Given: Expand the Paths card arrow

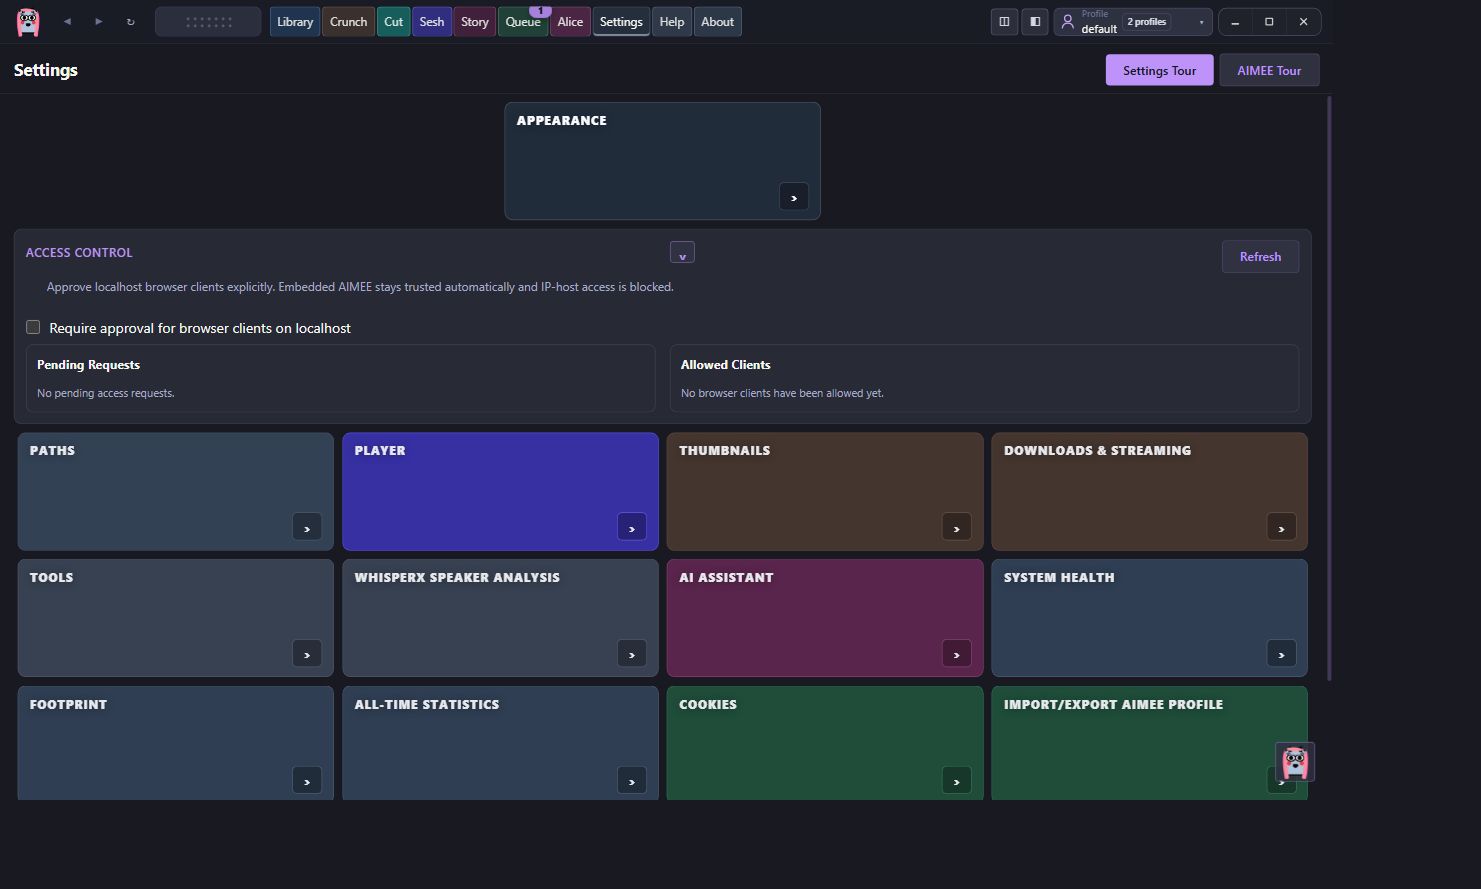Looking at the screenshot, I should pos(307,527).
